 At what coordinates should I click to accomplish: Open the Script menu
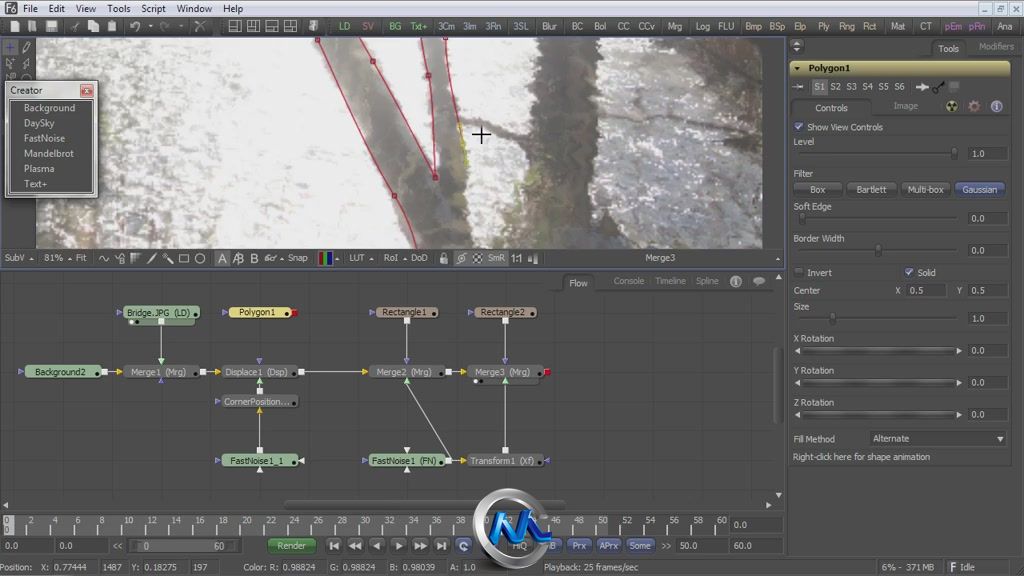tap(153, 8)
